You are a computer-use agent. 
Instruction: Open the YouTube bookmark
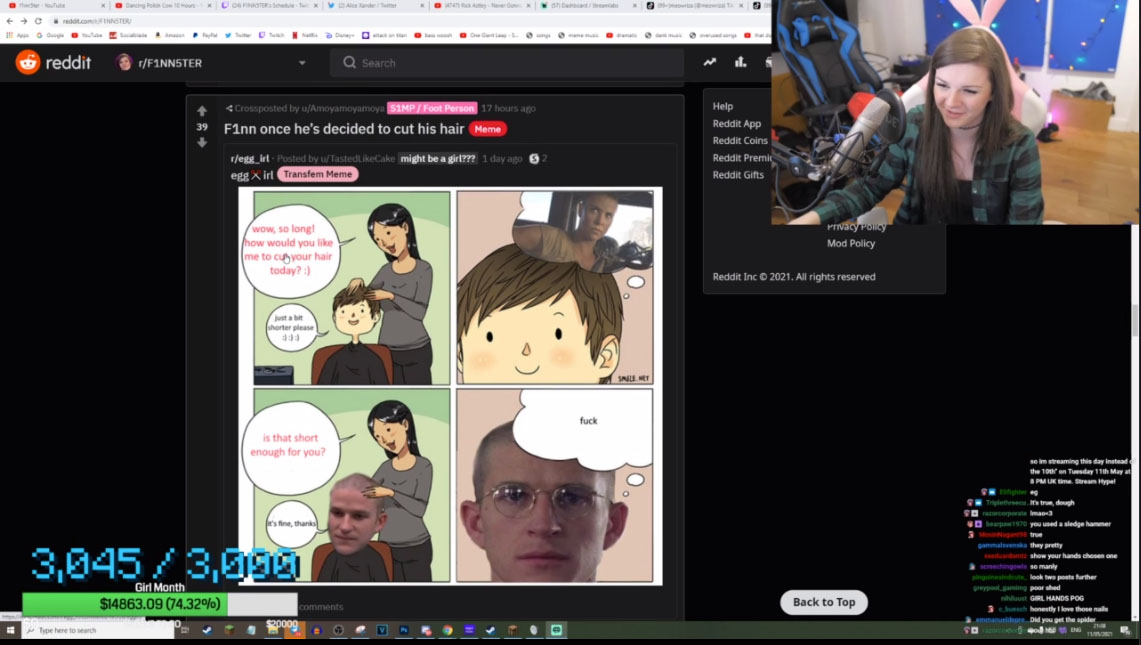pos(87,35)
